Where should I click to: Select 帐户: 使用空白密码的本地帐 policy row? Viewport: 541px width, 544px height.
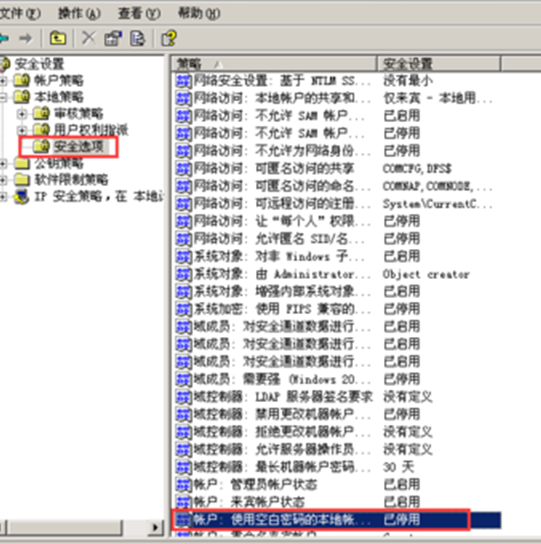click(337, 519)
